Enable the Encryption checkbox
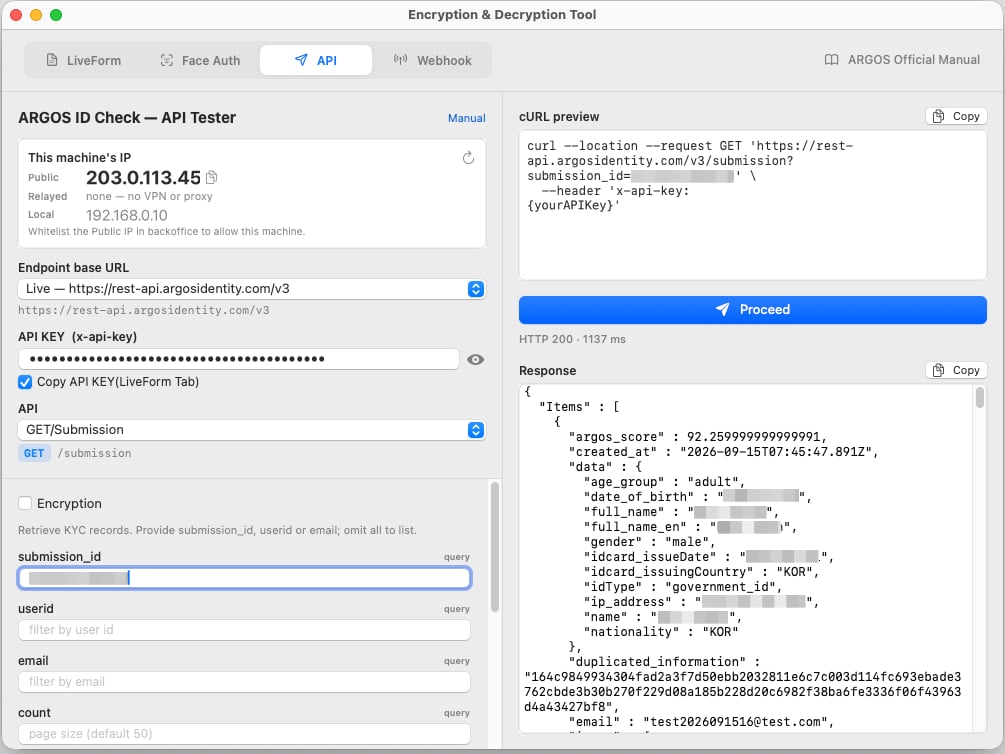Screen dimensions: 1005x754 [25, 503]
